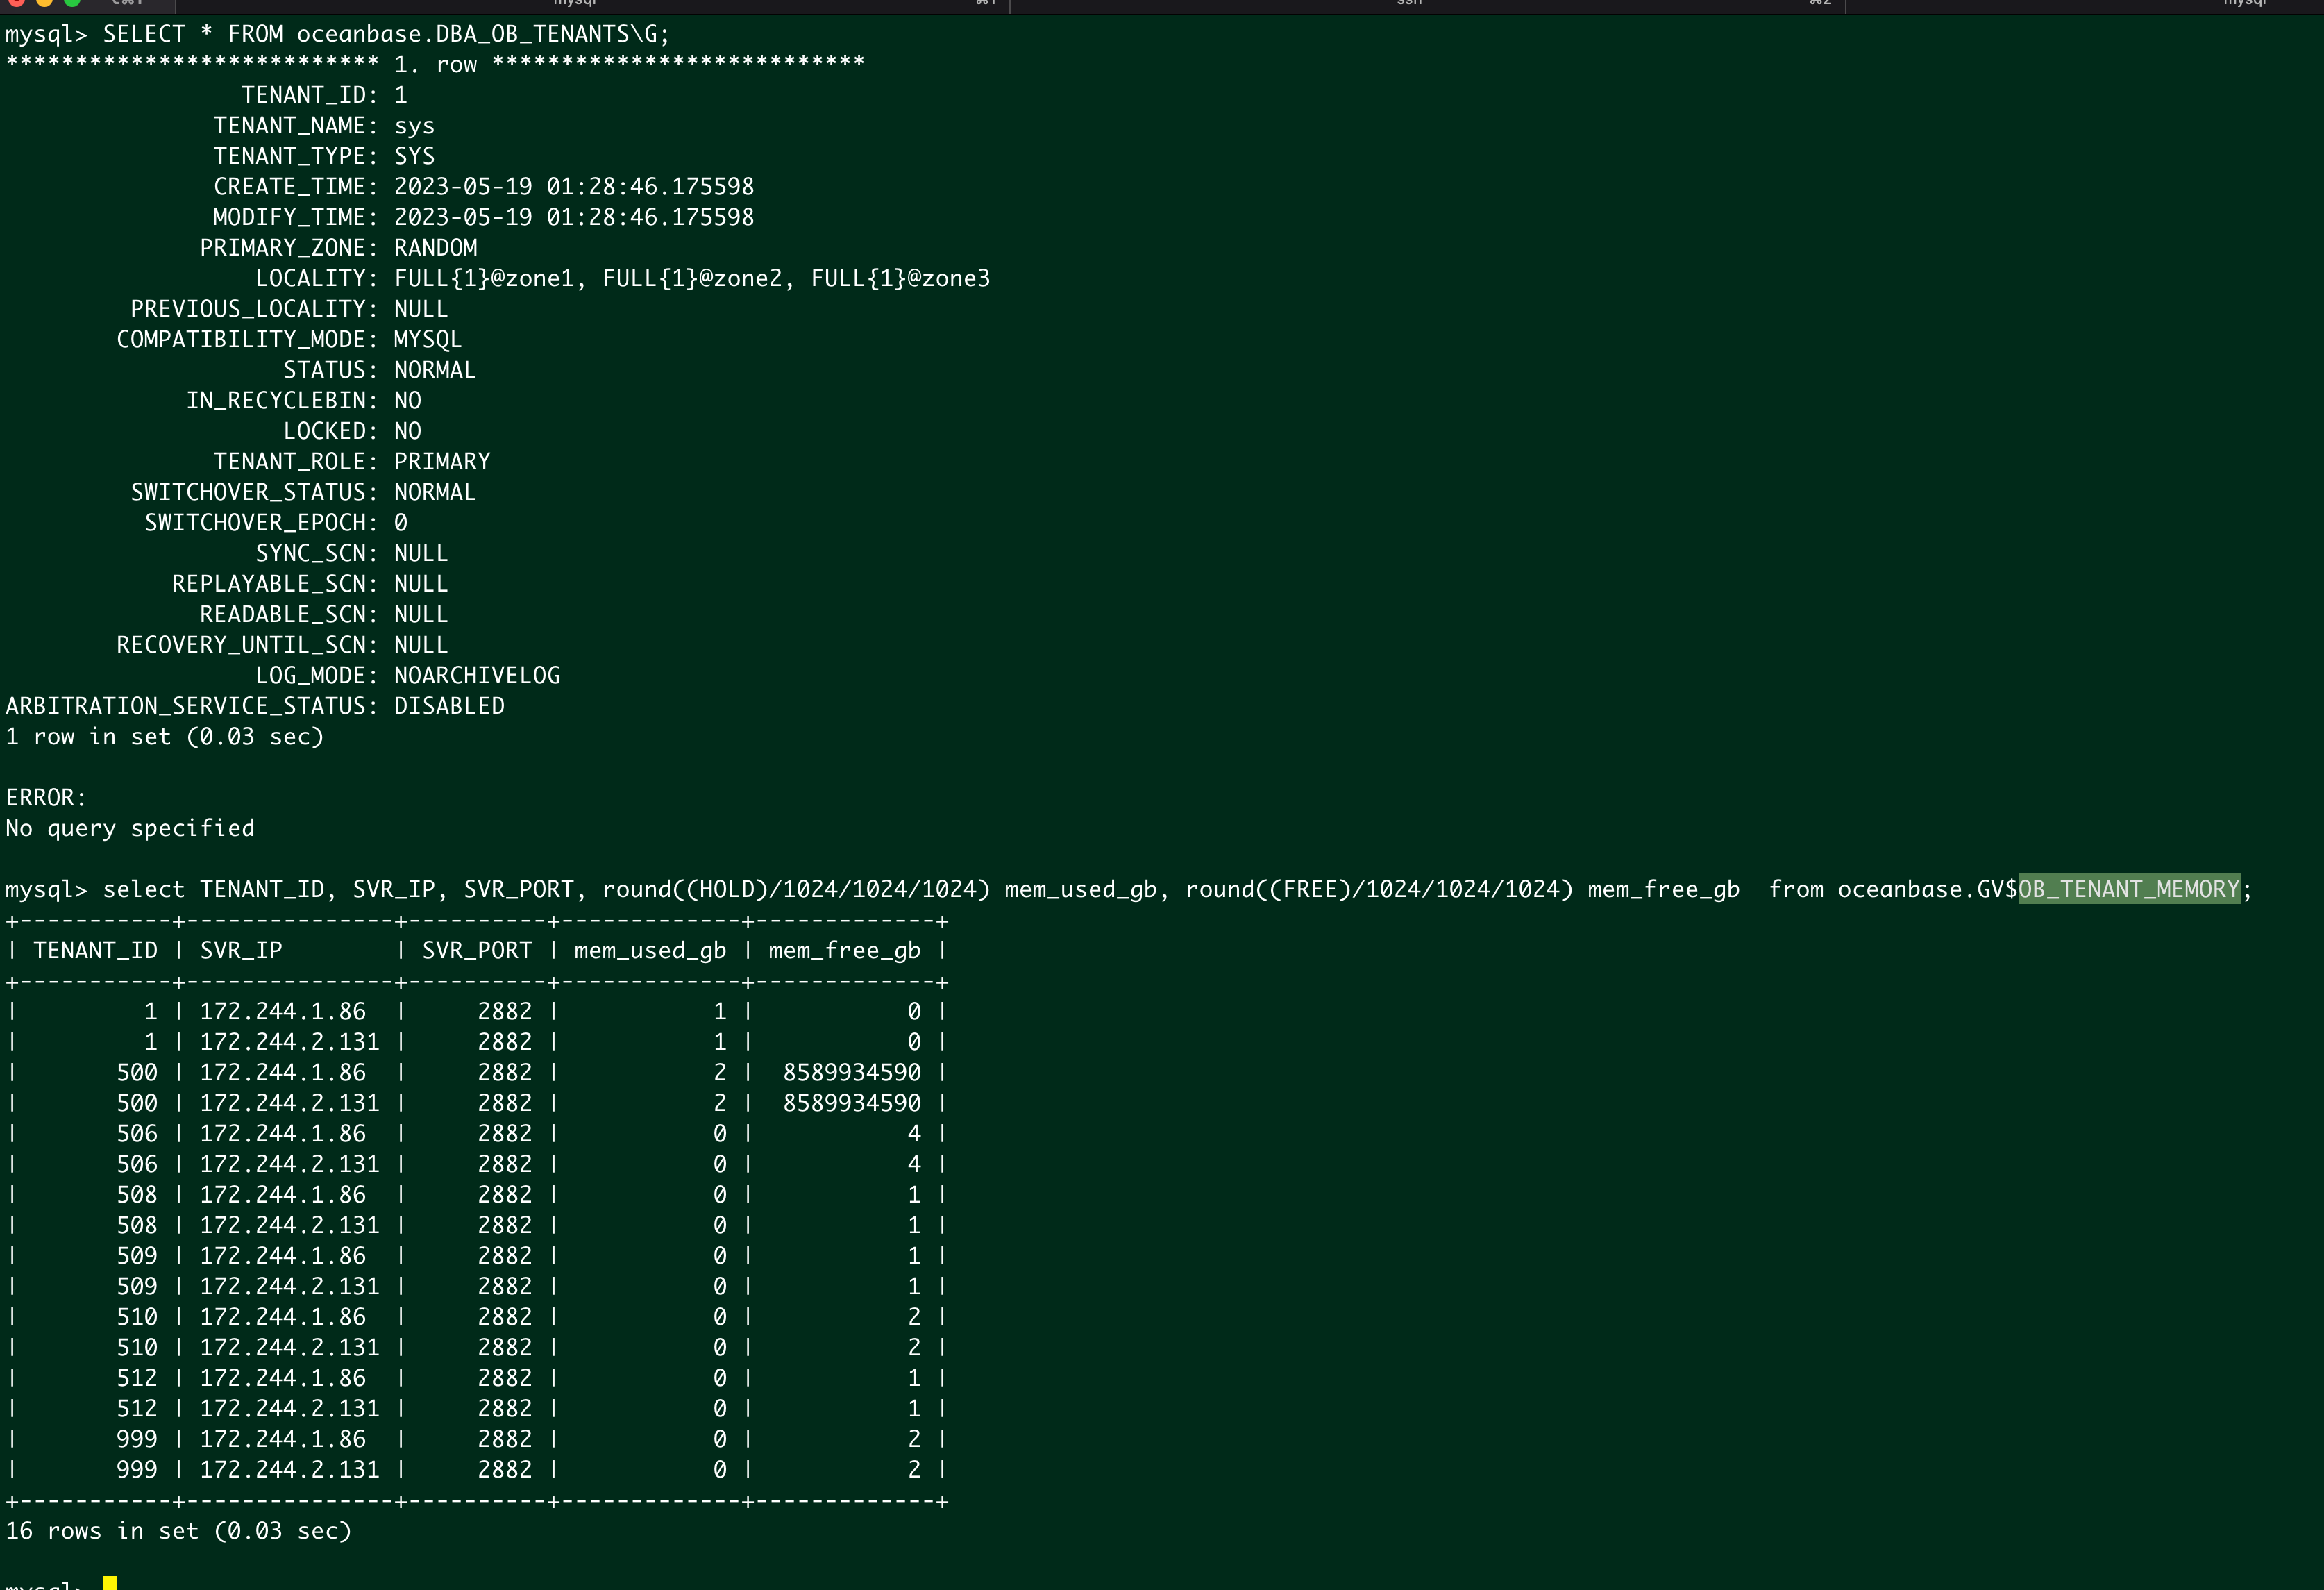Viewport: 2324px width, 1590px height.
Task: Click the STATUS value 'NORMAL'
Action: 435,370
